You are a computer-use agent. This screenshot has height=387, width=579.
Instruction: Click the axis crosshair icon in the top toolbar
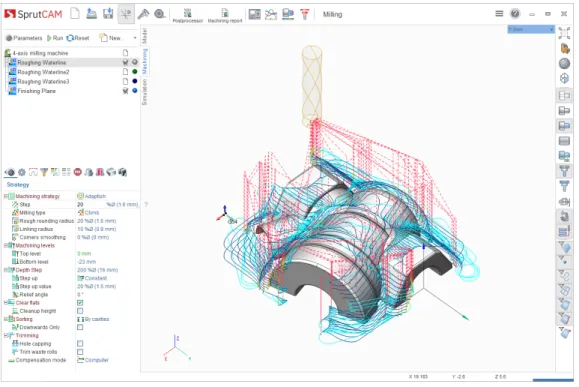126,14
